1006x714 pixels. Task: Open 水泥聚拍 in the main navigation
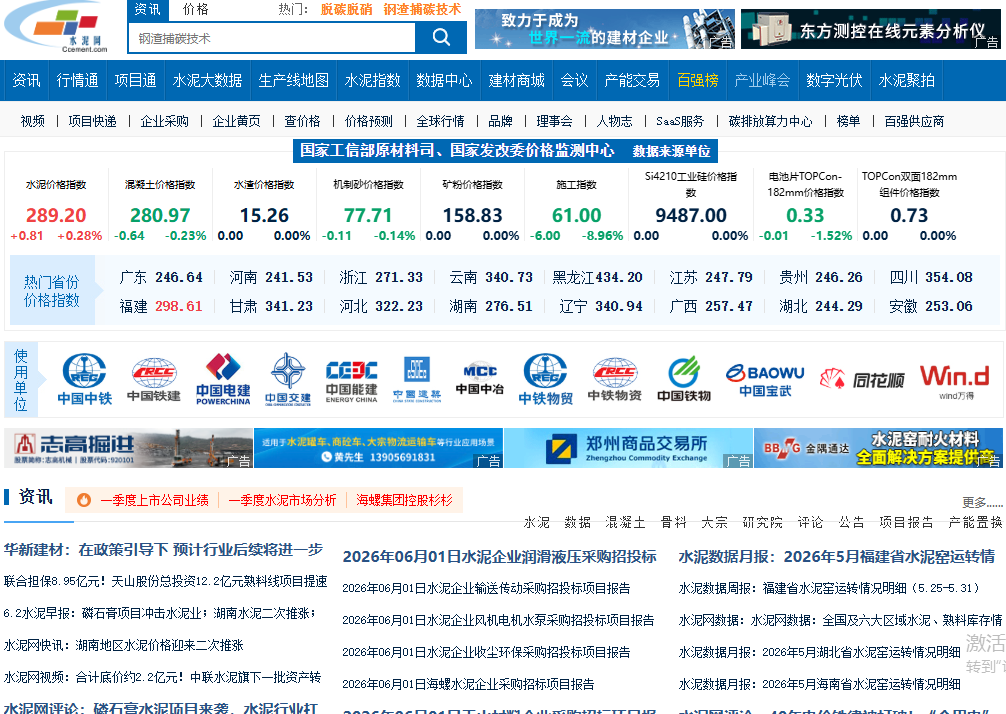pos(907,80)
